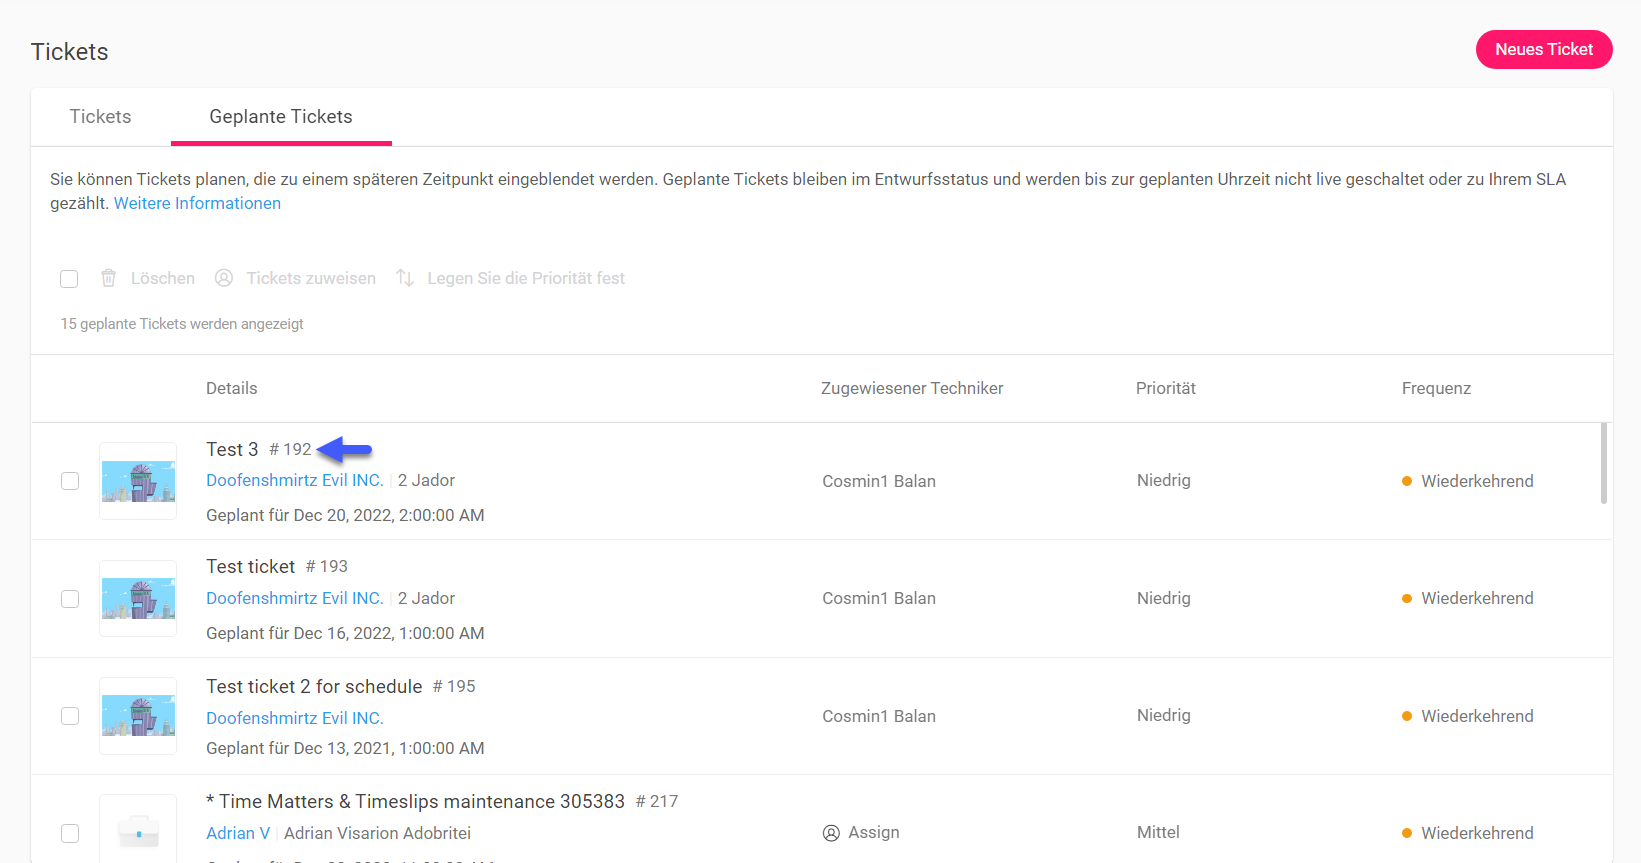
Task: Select the checkbox for Test ticket #193
Action: 70,598
